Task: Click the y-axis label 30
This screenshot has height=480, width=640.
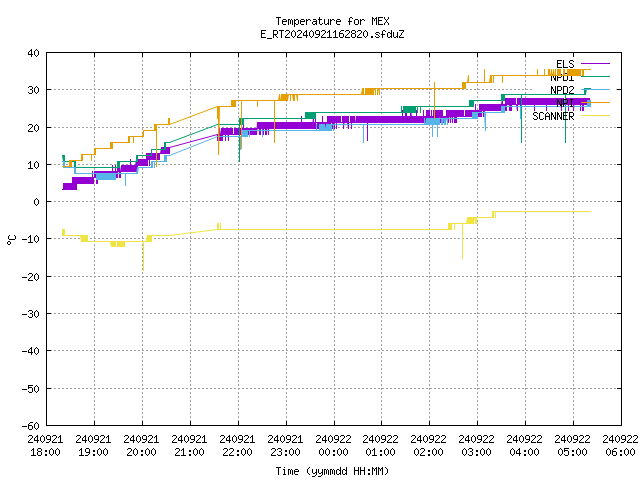Action: coord(33,90)
